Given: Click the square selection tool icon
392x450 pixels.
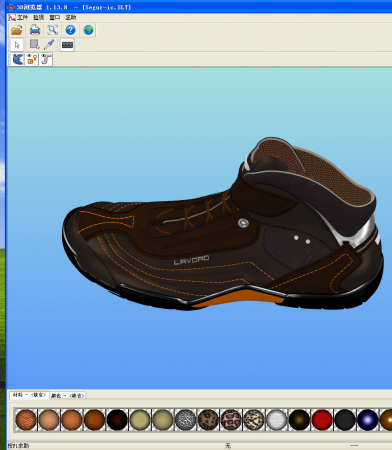Looking at the screenshot, I should (34, 45).
